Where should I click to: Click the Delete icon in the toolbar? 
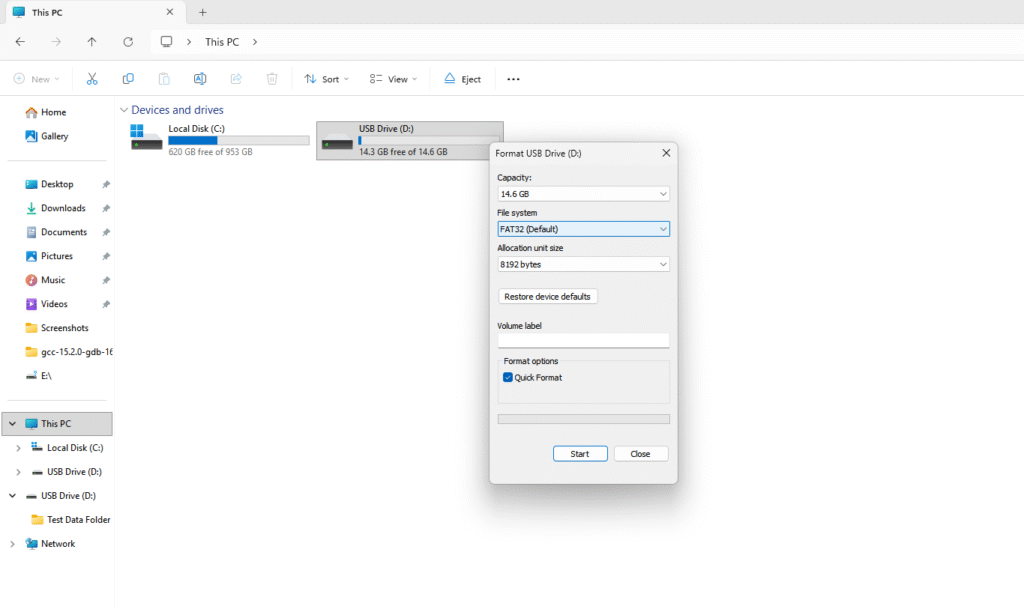pos(272,78)
